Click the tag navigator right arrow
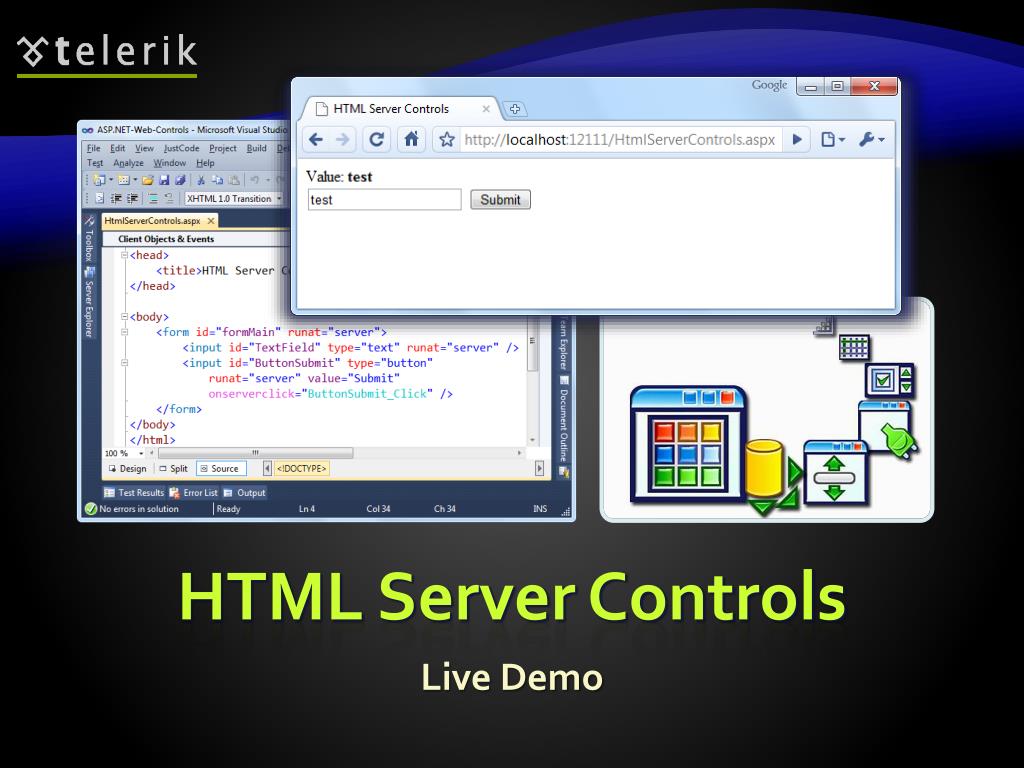Image resolution: width=1024 pixels, height=768 pixels. tap(539, 468)
